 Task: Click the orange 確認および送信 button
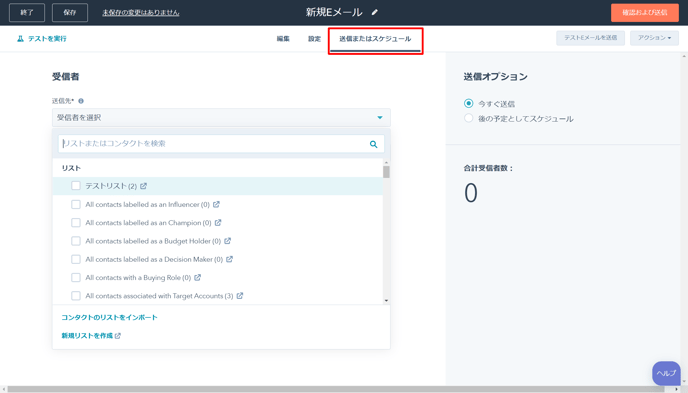click(645, 12)
